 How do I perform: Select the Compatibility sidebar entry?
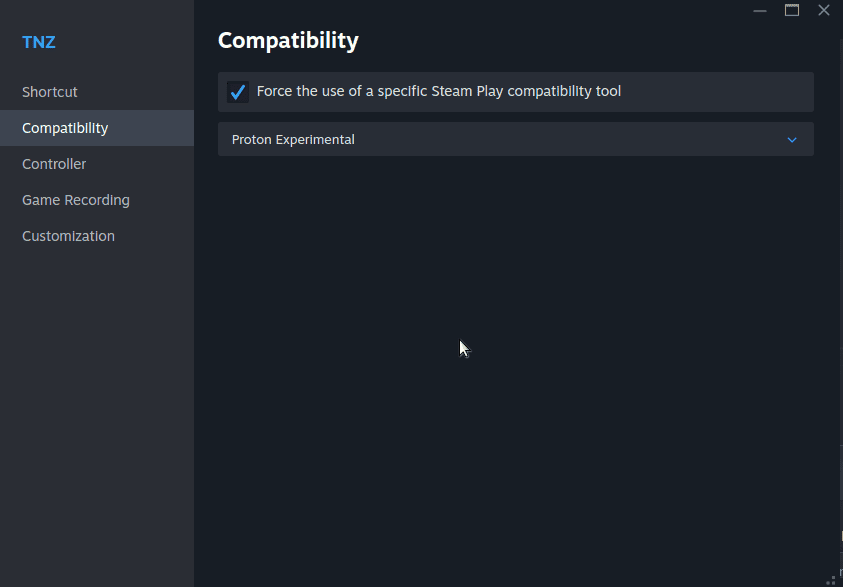[x=66, y=128]
